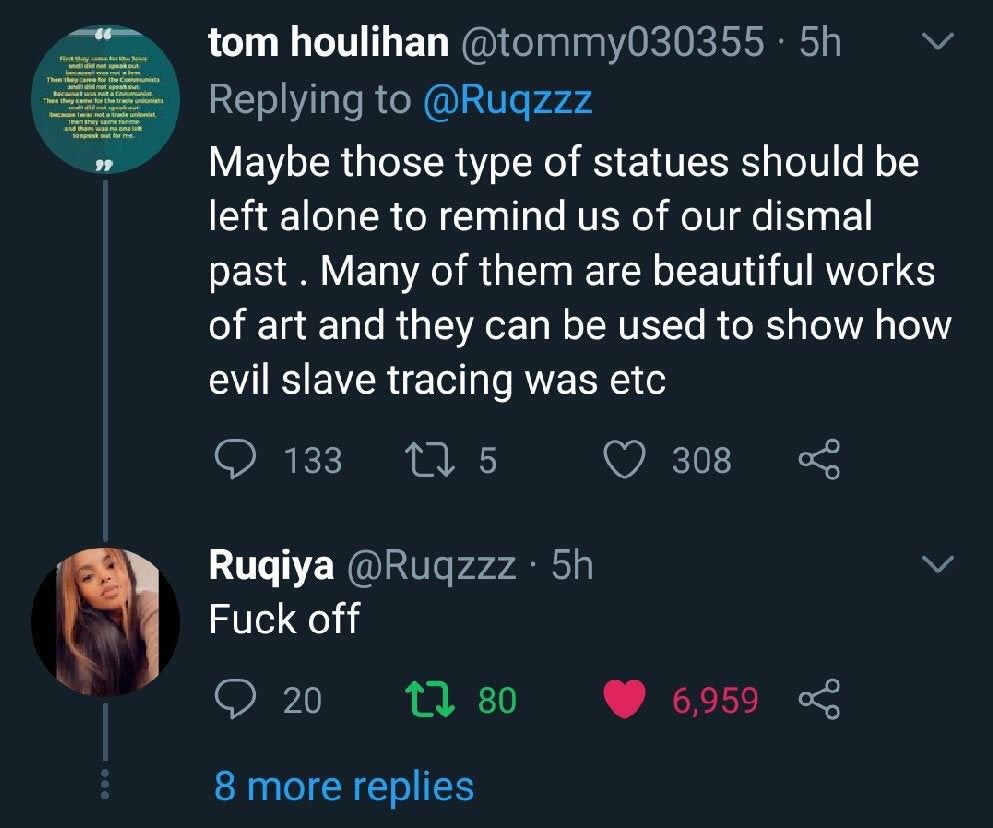Share Ruqiya's tweet
This screenshot has height=828, width=993.
[819, 700]
